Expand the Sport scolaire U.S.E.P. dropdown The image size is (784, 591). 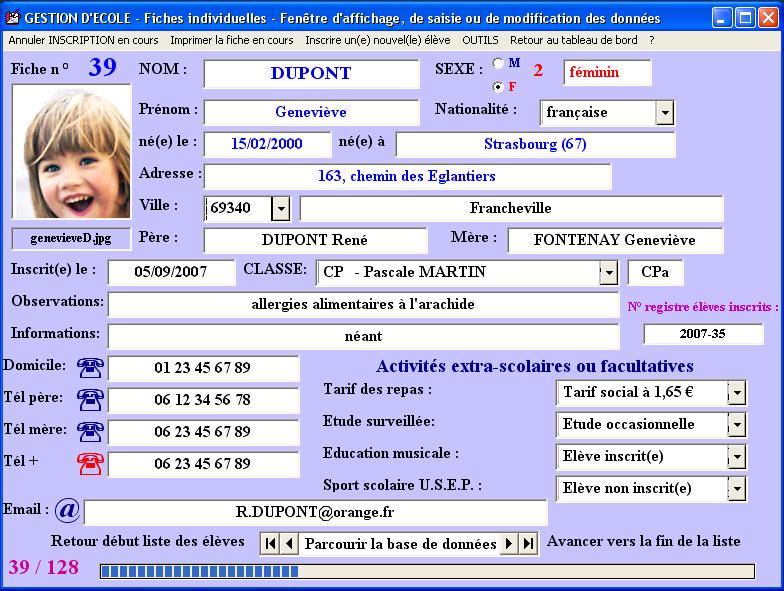coord(737,488)
